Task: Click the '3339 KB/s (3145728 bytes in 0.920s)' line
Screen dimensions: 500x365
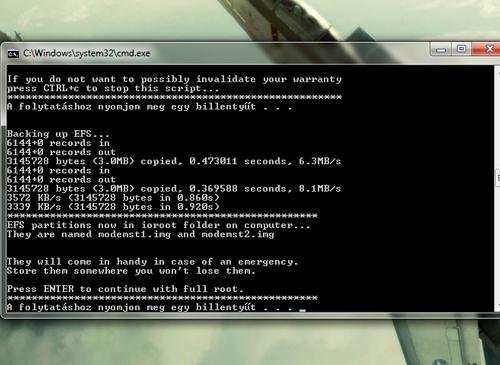Action: click(x=113, y=207)
